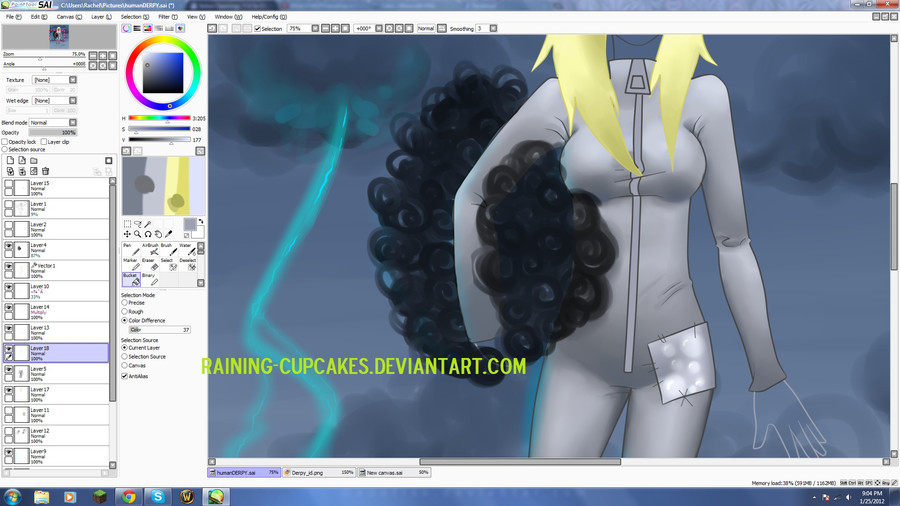Screen dimensions: 900x506
Task: Switch to the New canvas.sai document tab
Action: click(x=394, y=473)
